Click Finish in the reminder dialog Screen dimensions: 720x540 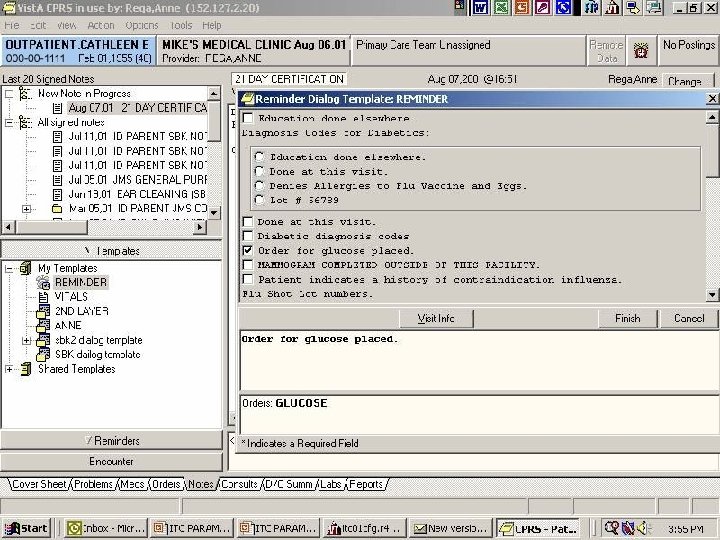(628, 319)
